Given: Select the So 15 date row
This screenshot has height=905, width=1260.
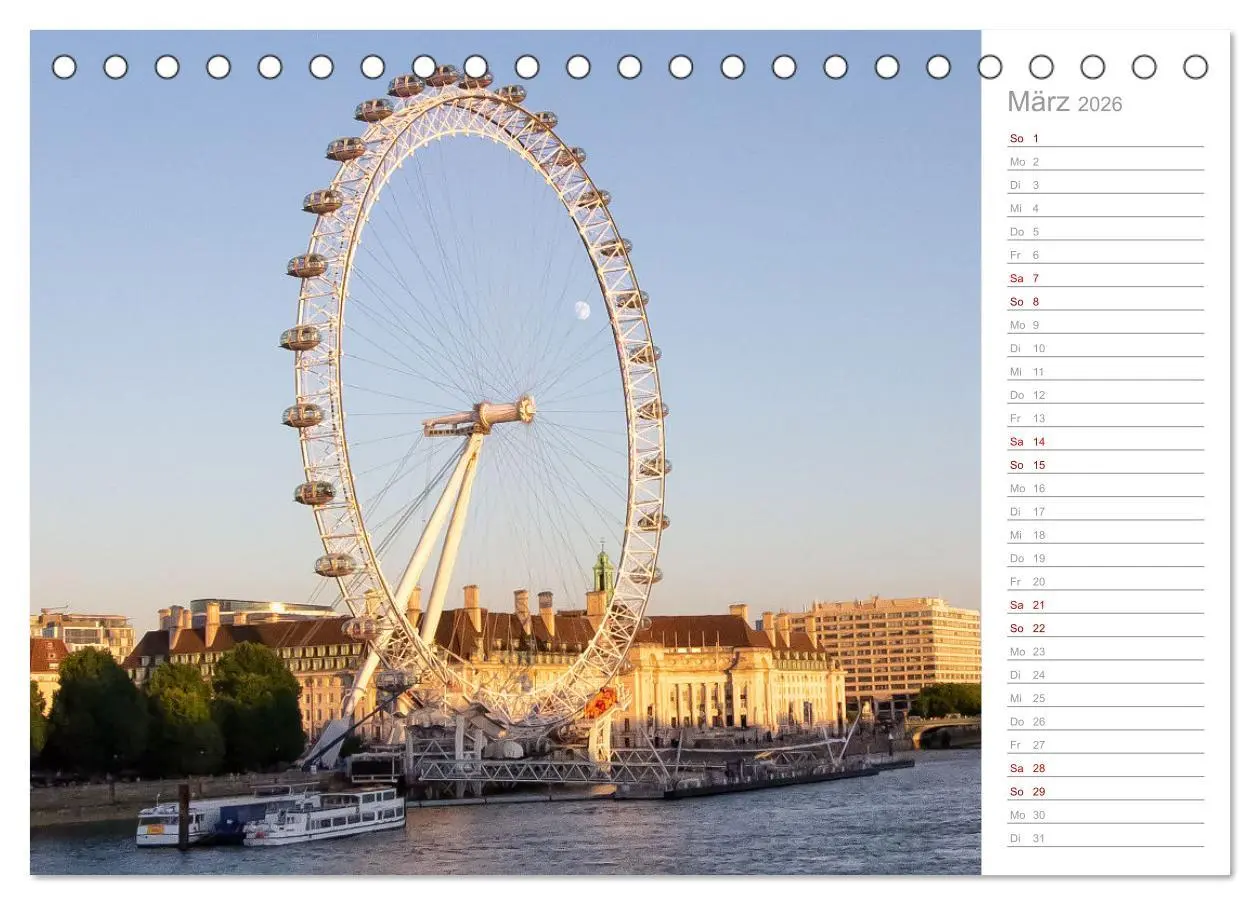Looking at the screenshot, I should point(1105,464).
